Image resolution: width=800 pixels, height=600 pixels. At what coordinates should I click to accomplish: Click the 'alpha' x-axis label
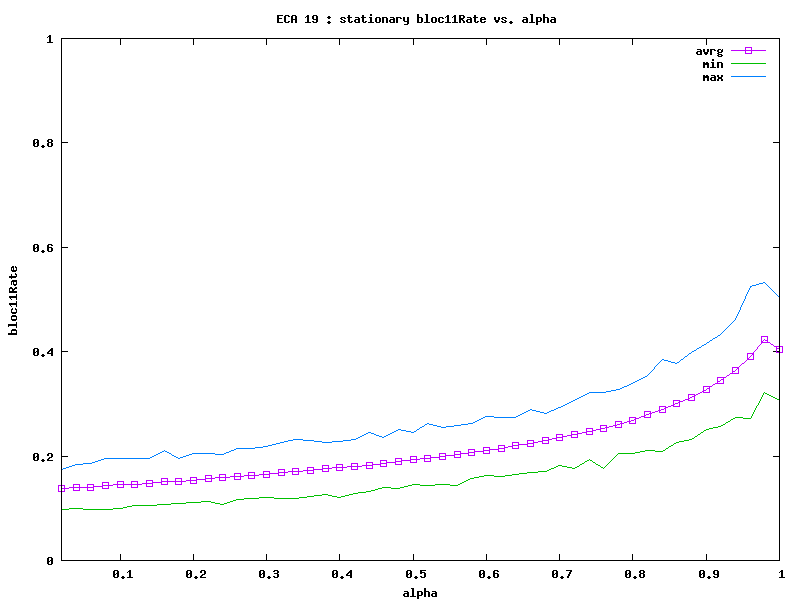click(x=420, y=592)
